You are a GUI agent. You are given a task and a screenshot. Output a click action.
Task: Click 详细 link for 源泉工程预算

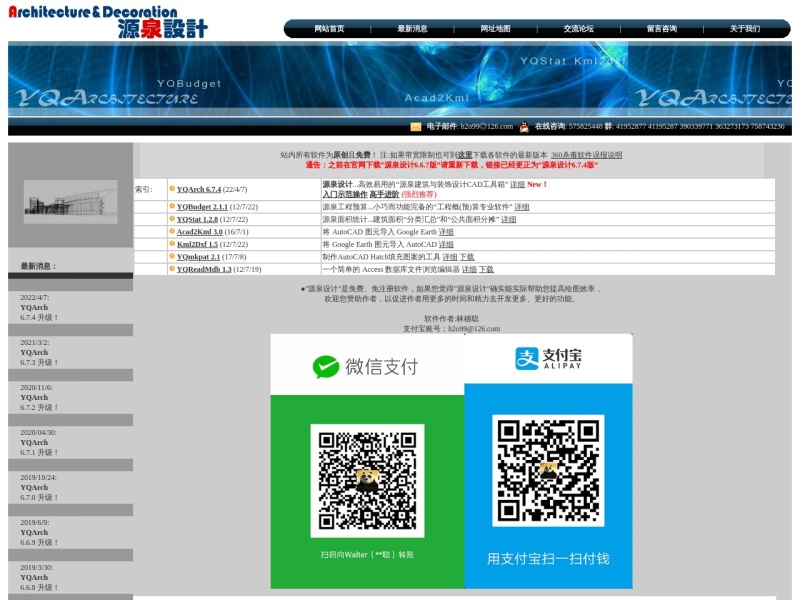pyautogui.click(x=521, y=207)
